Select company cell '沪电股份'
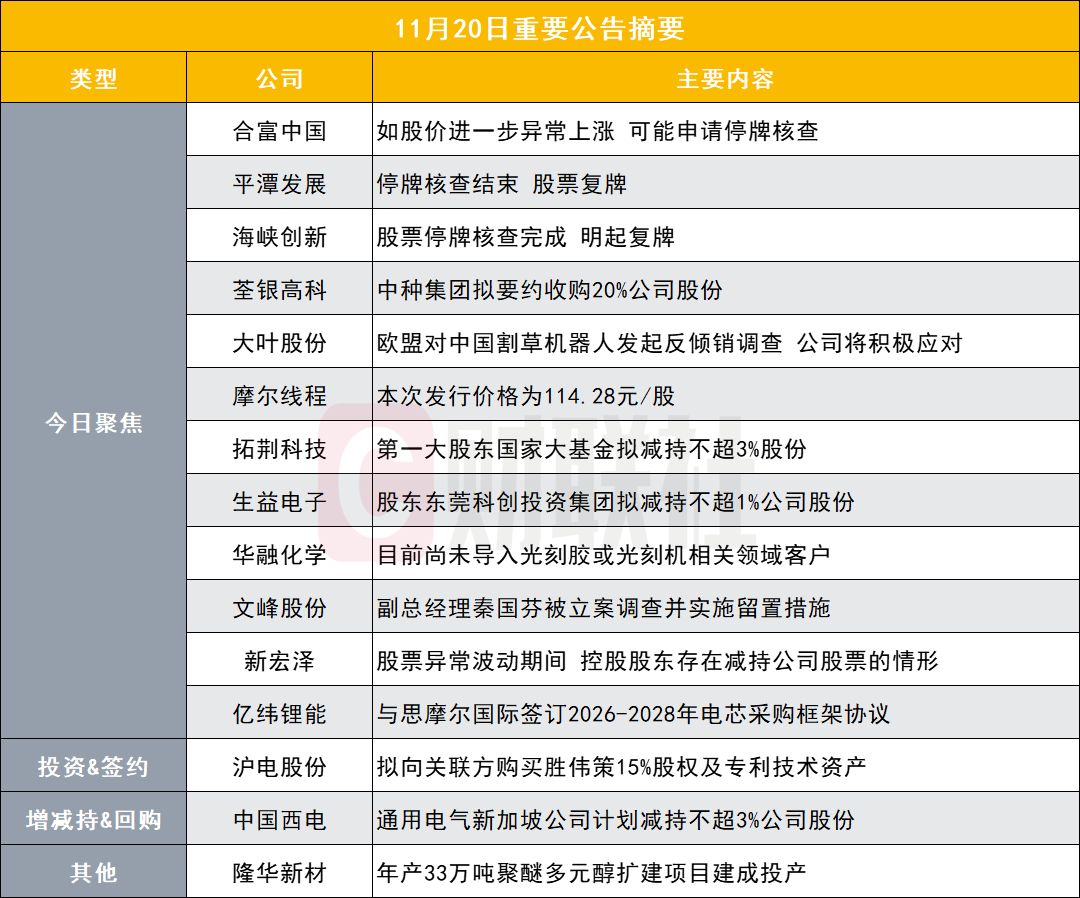This screenshot has width=1080, height=898. [280, 766]
